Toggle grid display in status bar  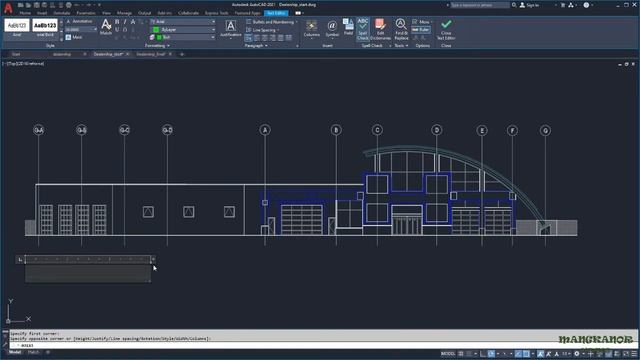point(461,353)
